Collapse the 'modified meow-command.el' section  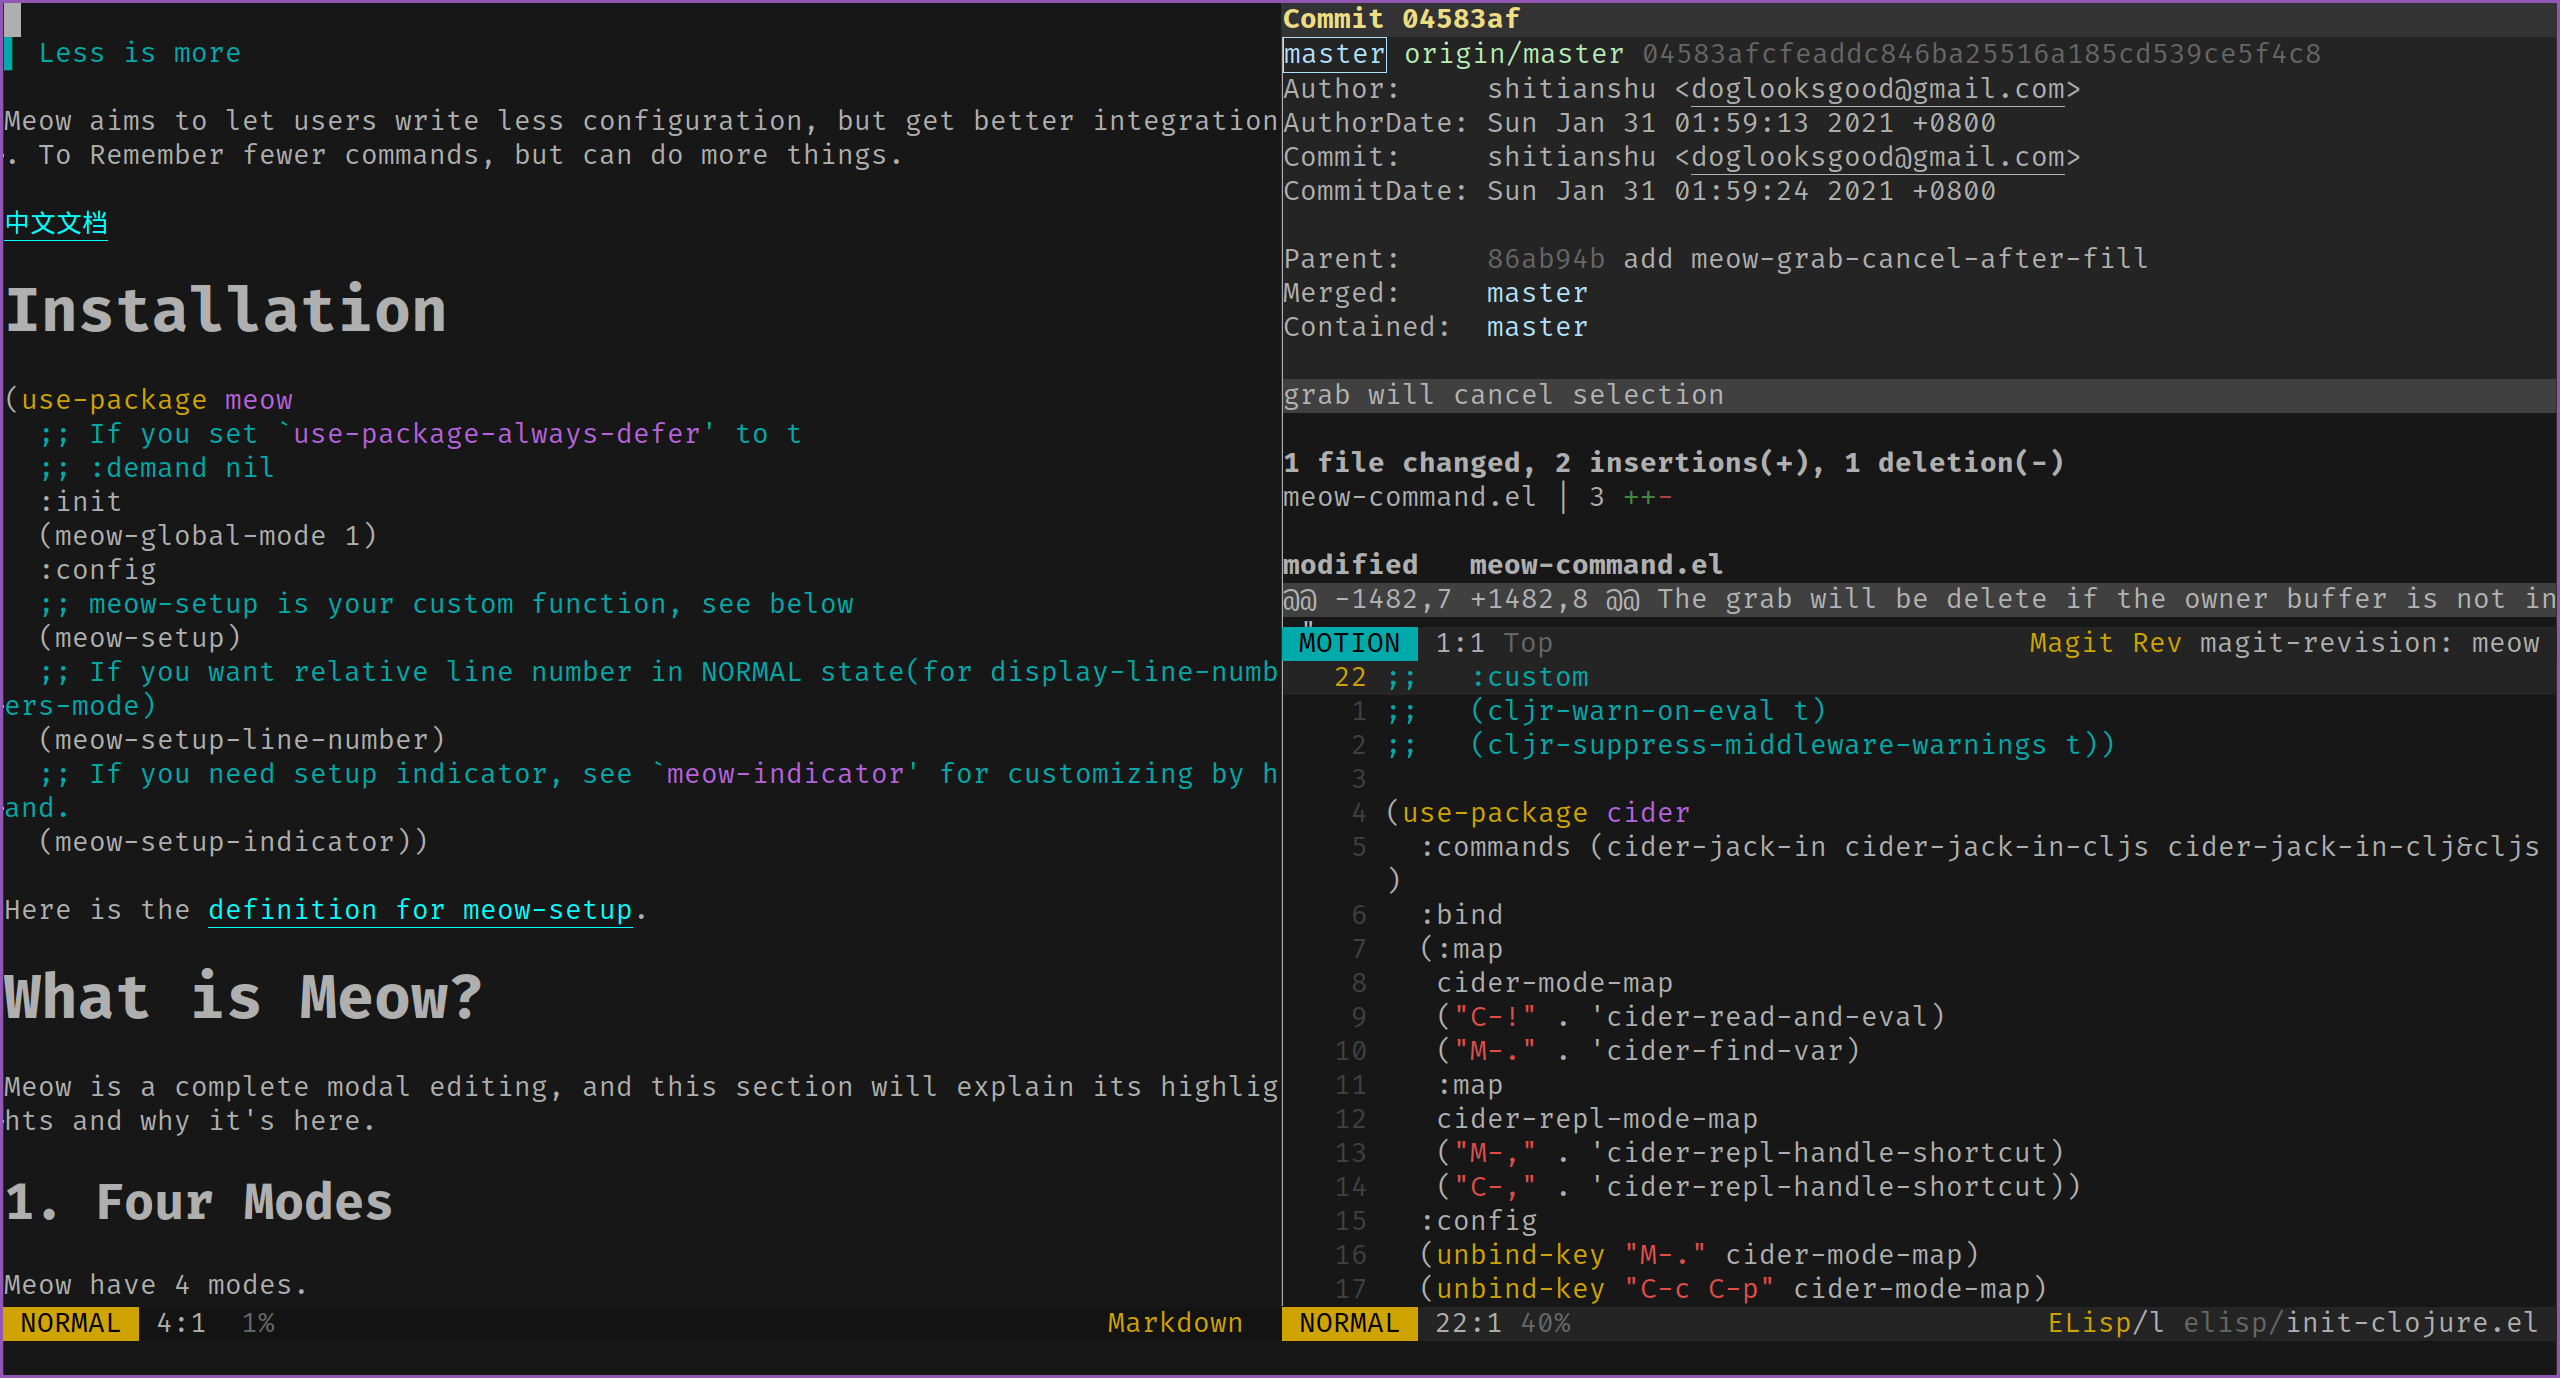click(x=1502, y=565)
